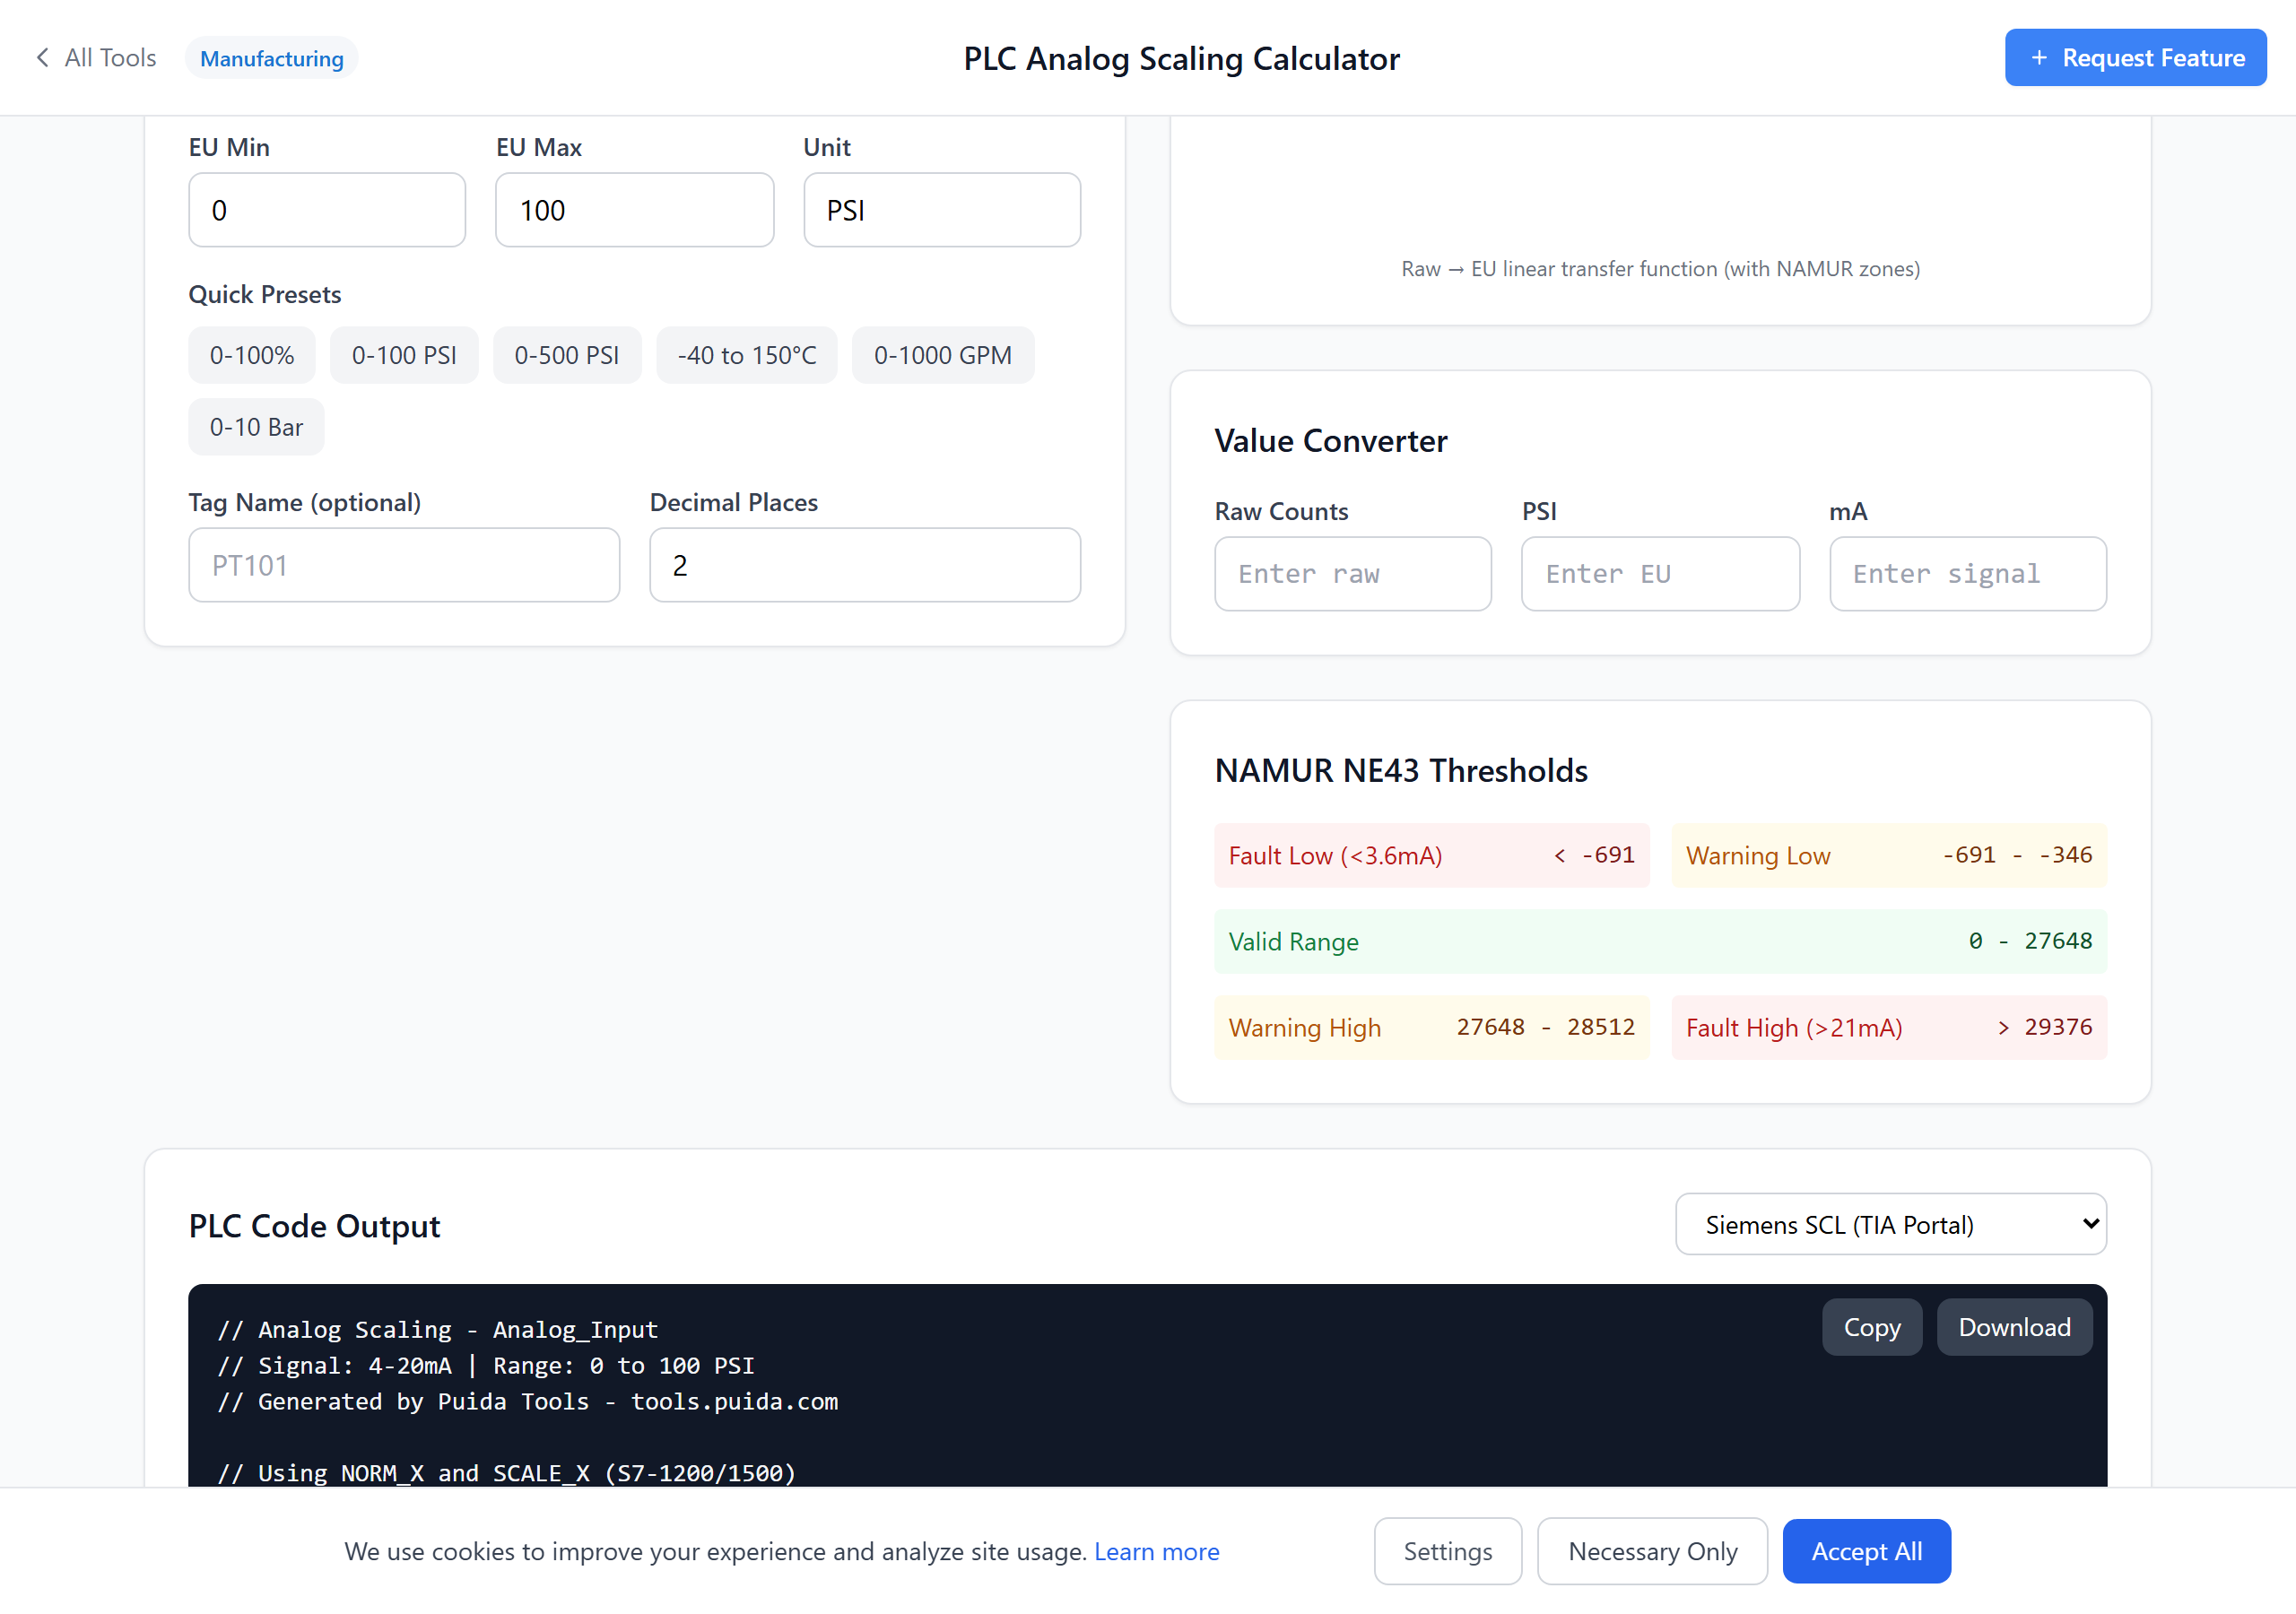2296x1614 pixels.
Task: Apply the 0-1000 GPM preset
Action: pyautogui.click(x=942, y=355)
